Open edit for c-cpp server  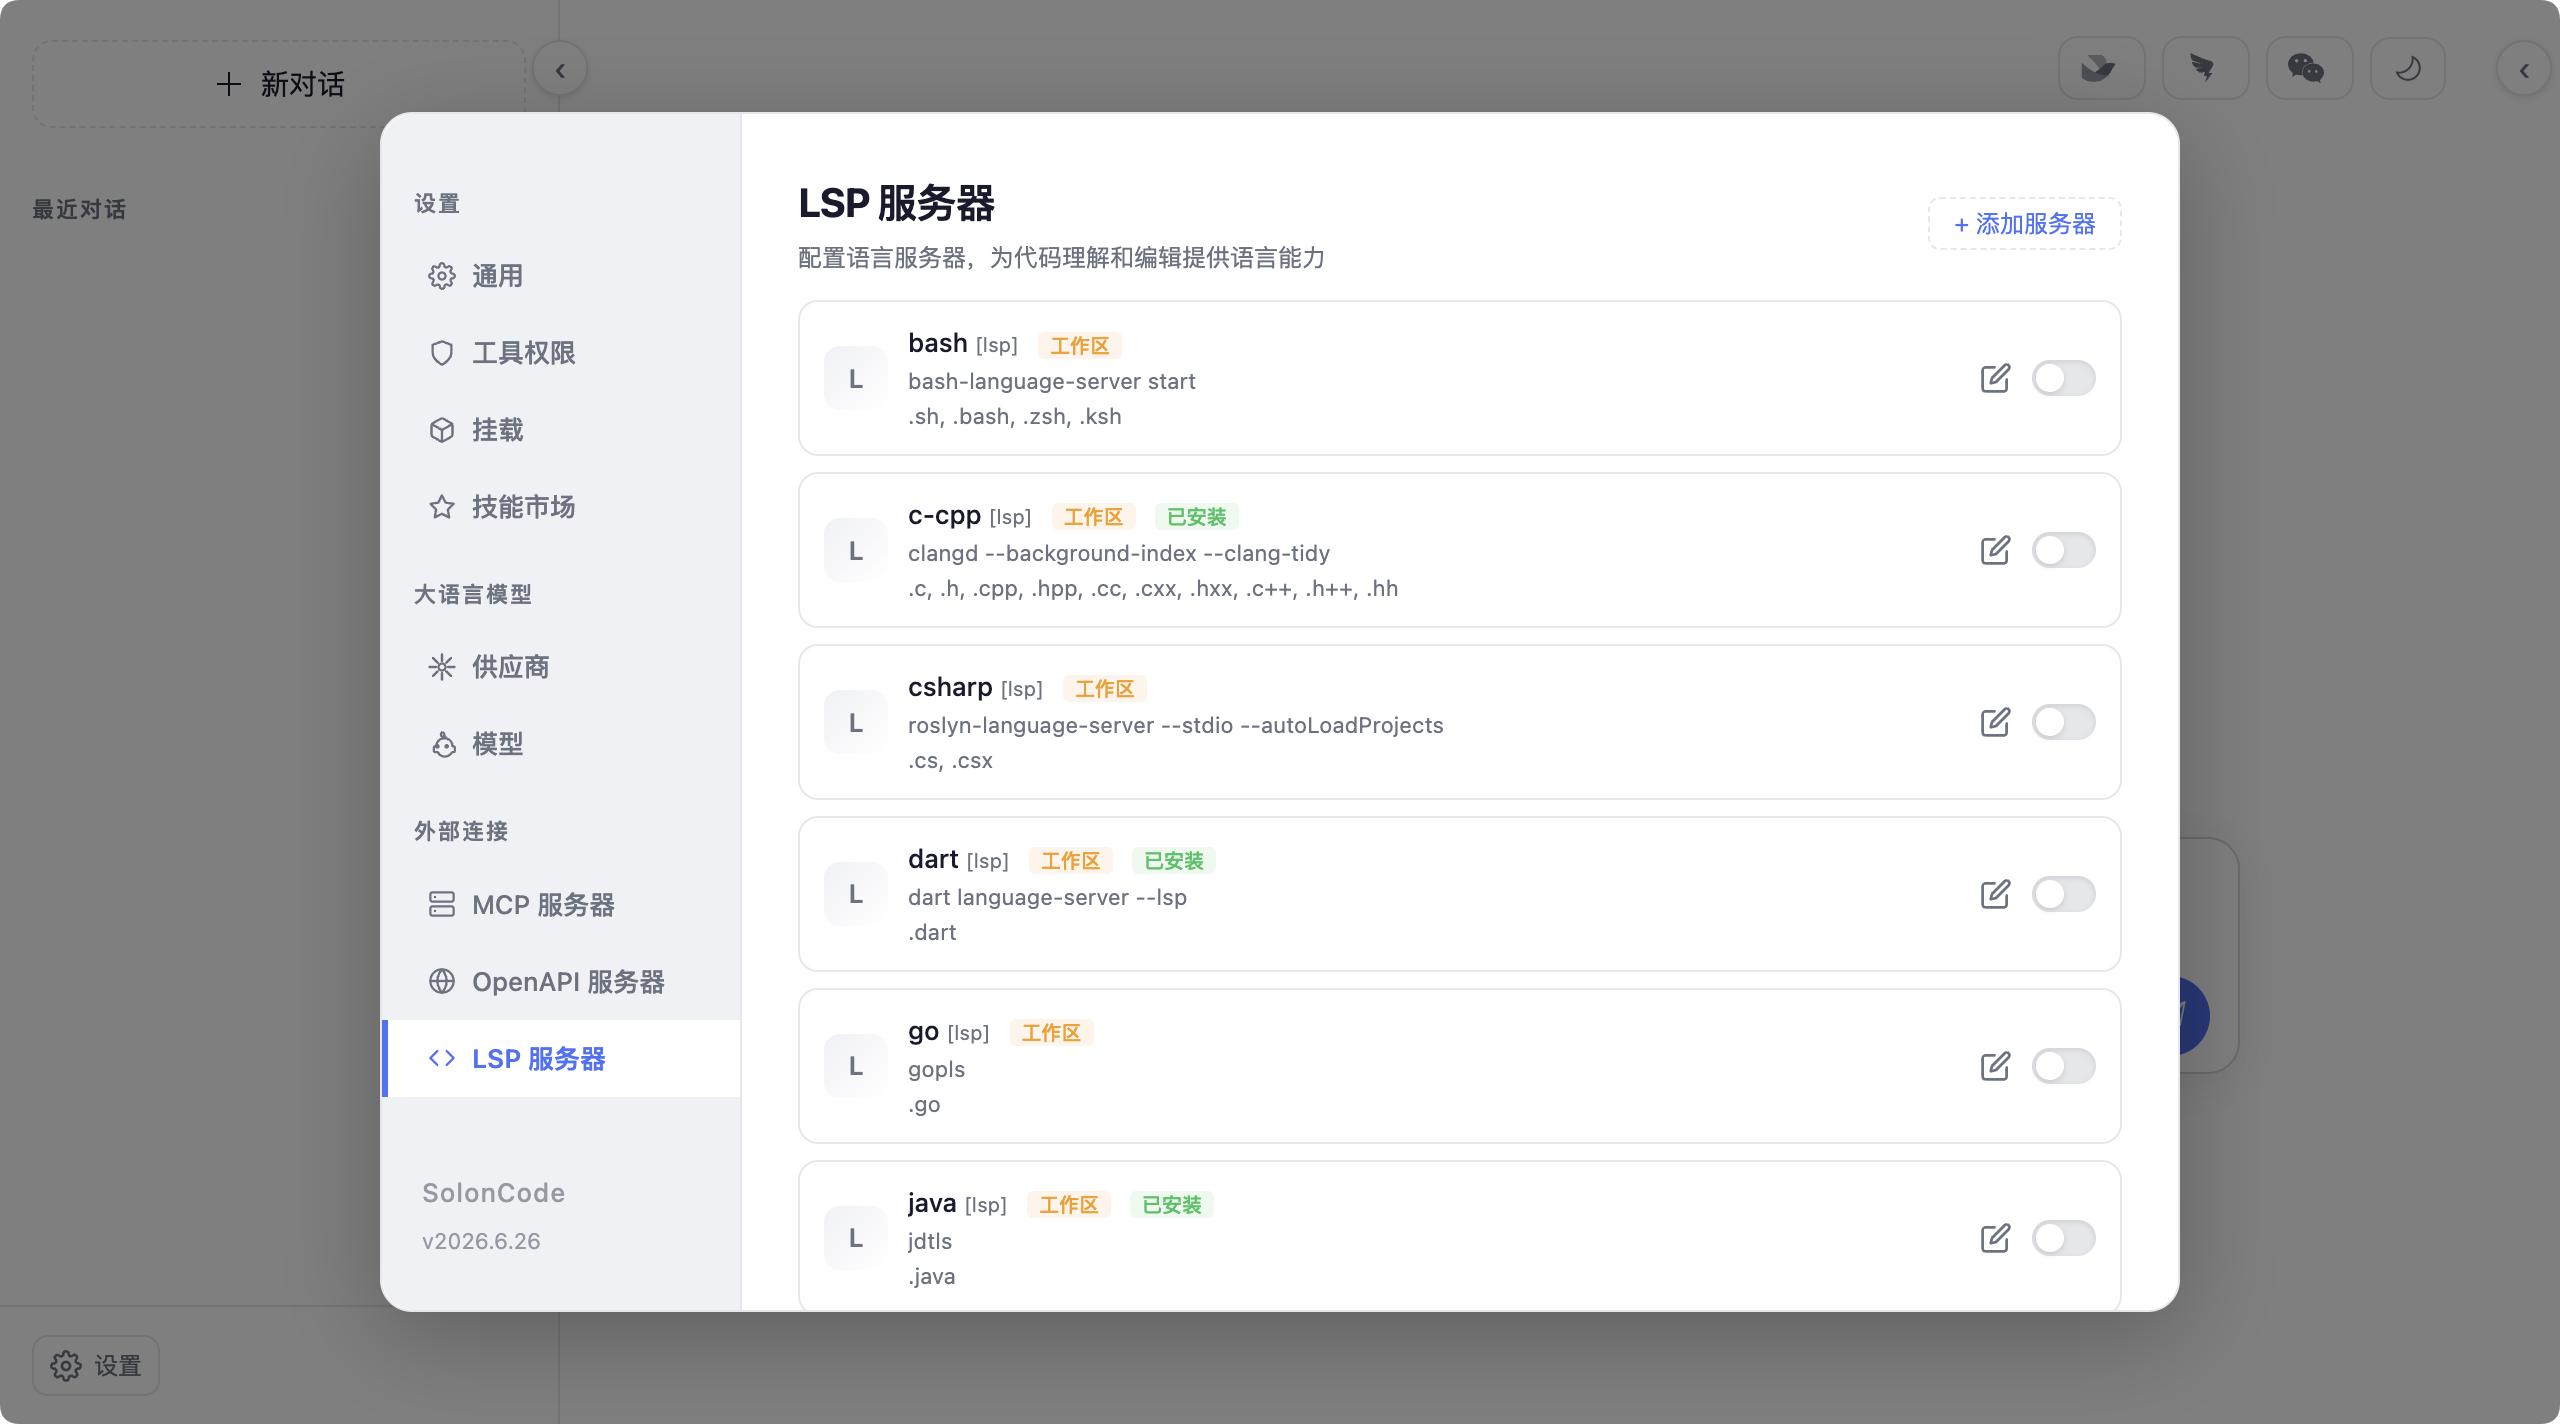click(1995, 550)
